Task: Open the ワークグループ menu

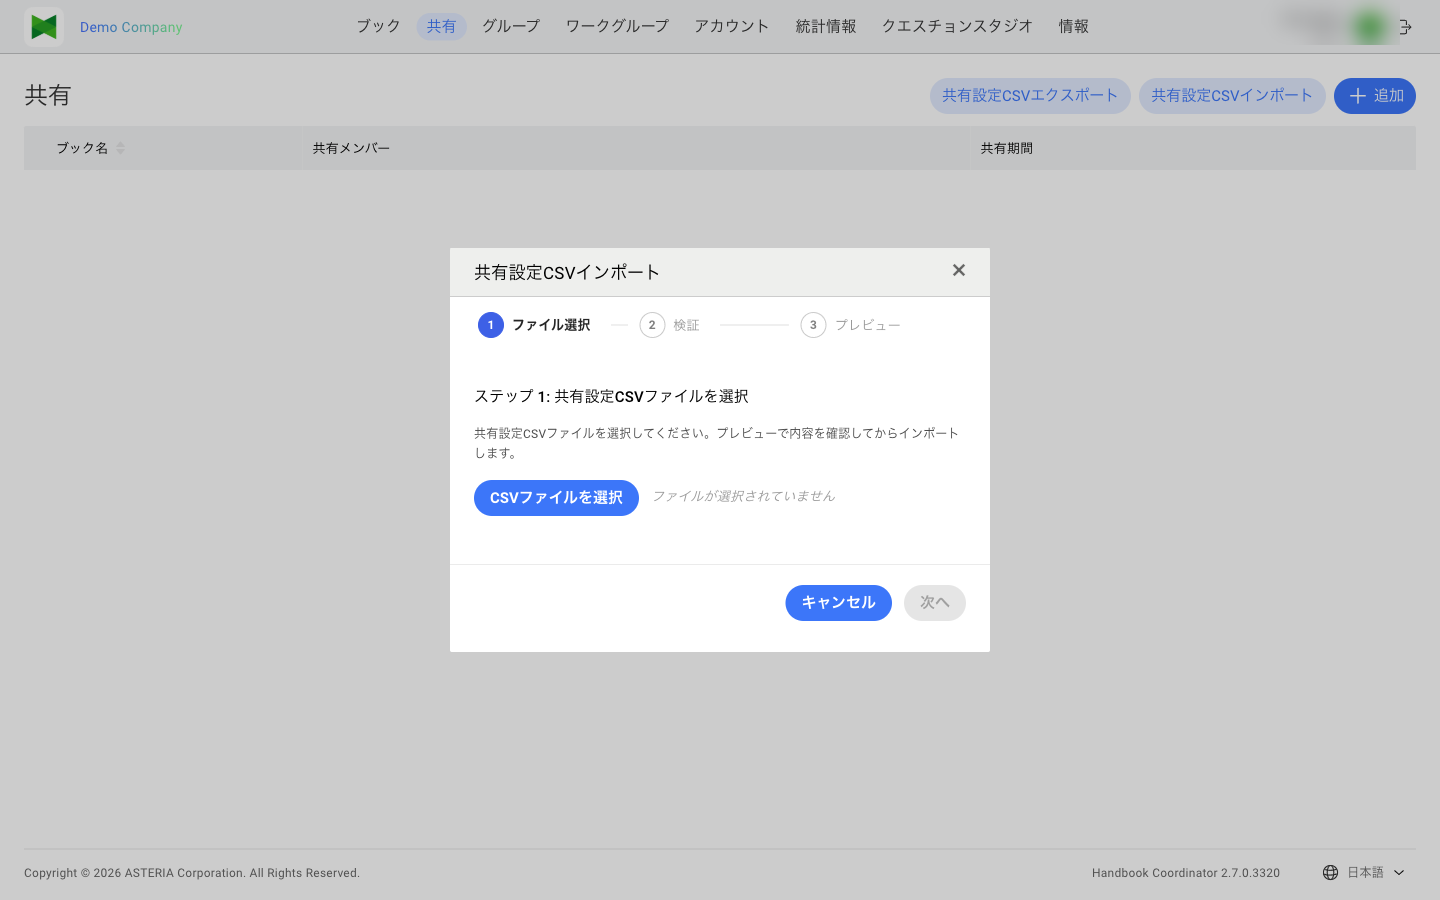Action: [617, 26]
